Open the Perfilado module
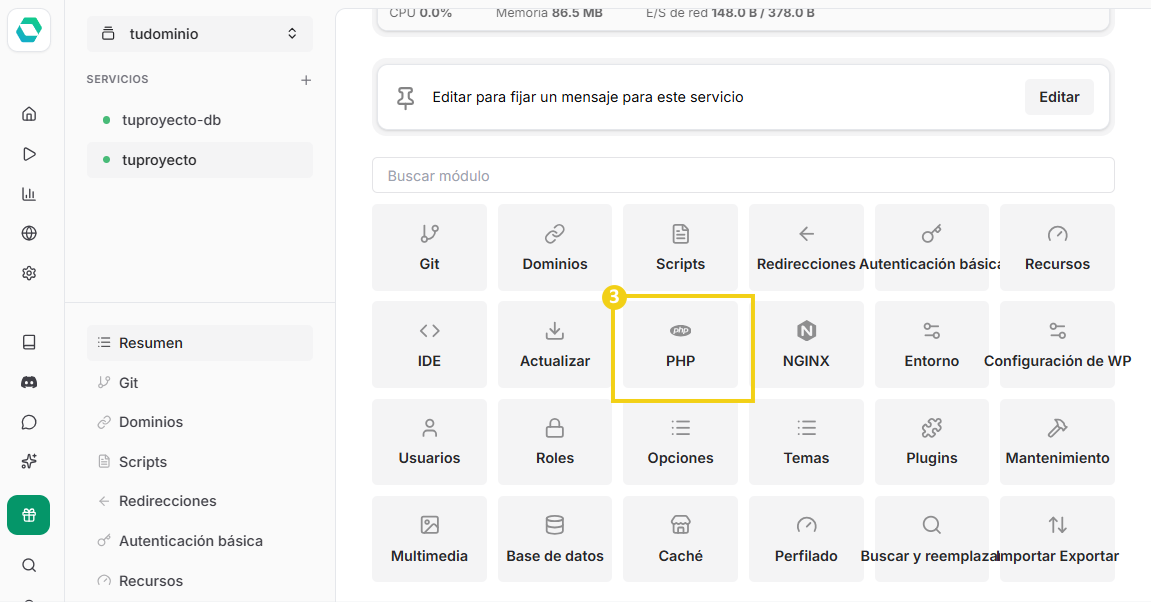1151x602 pixels. click(806, 538)
